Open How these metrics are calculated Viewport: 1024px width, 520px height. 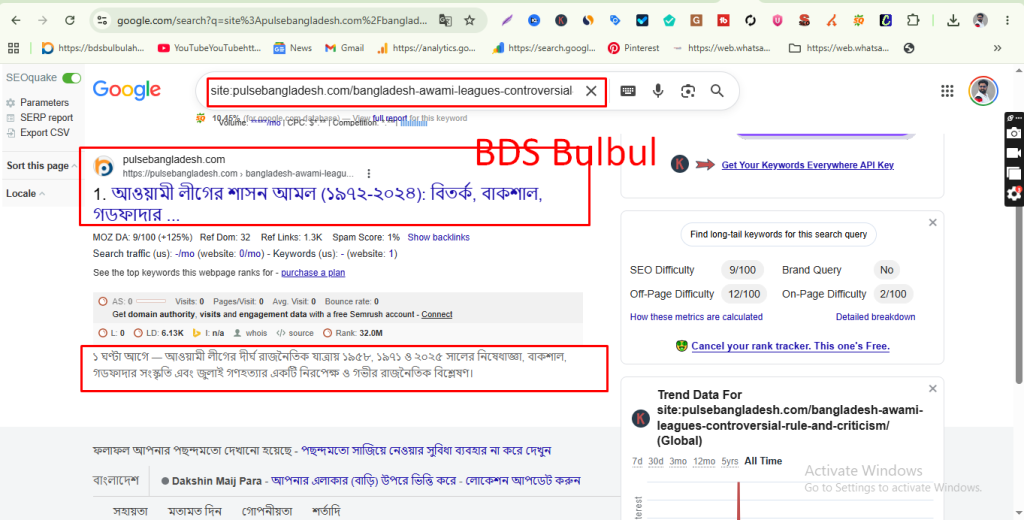pyautogui.click(x=696, y=317)
